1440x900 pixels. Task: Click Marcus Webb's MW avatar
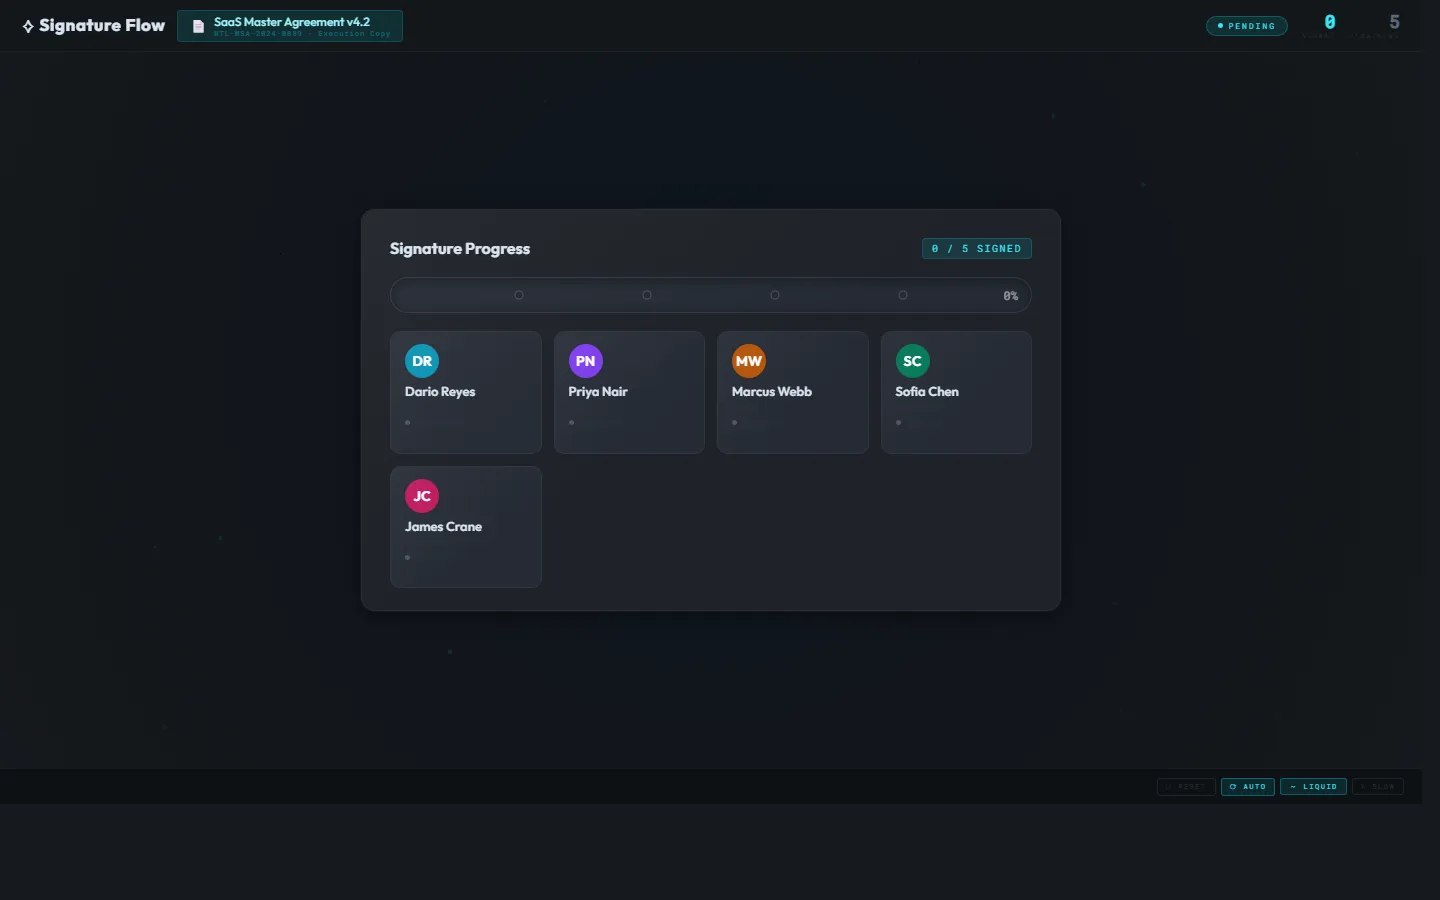(749, 361)
